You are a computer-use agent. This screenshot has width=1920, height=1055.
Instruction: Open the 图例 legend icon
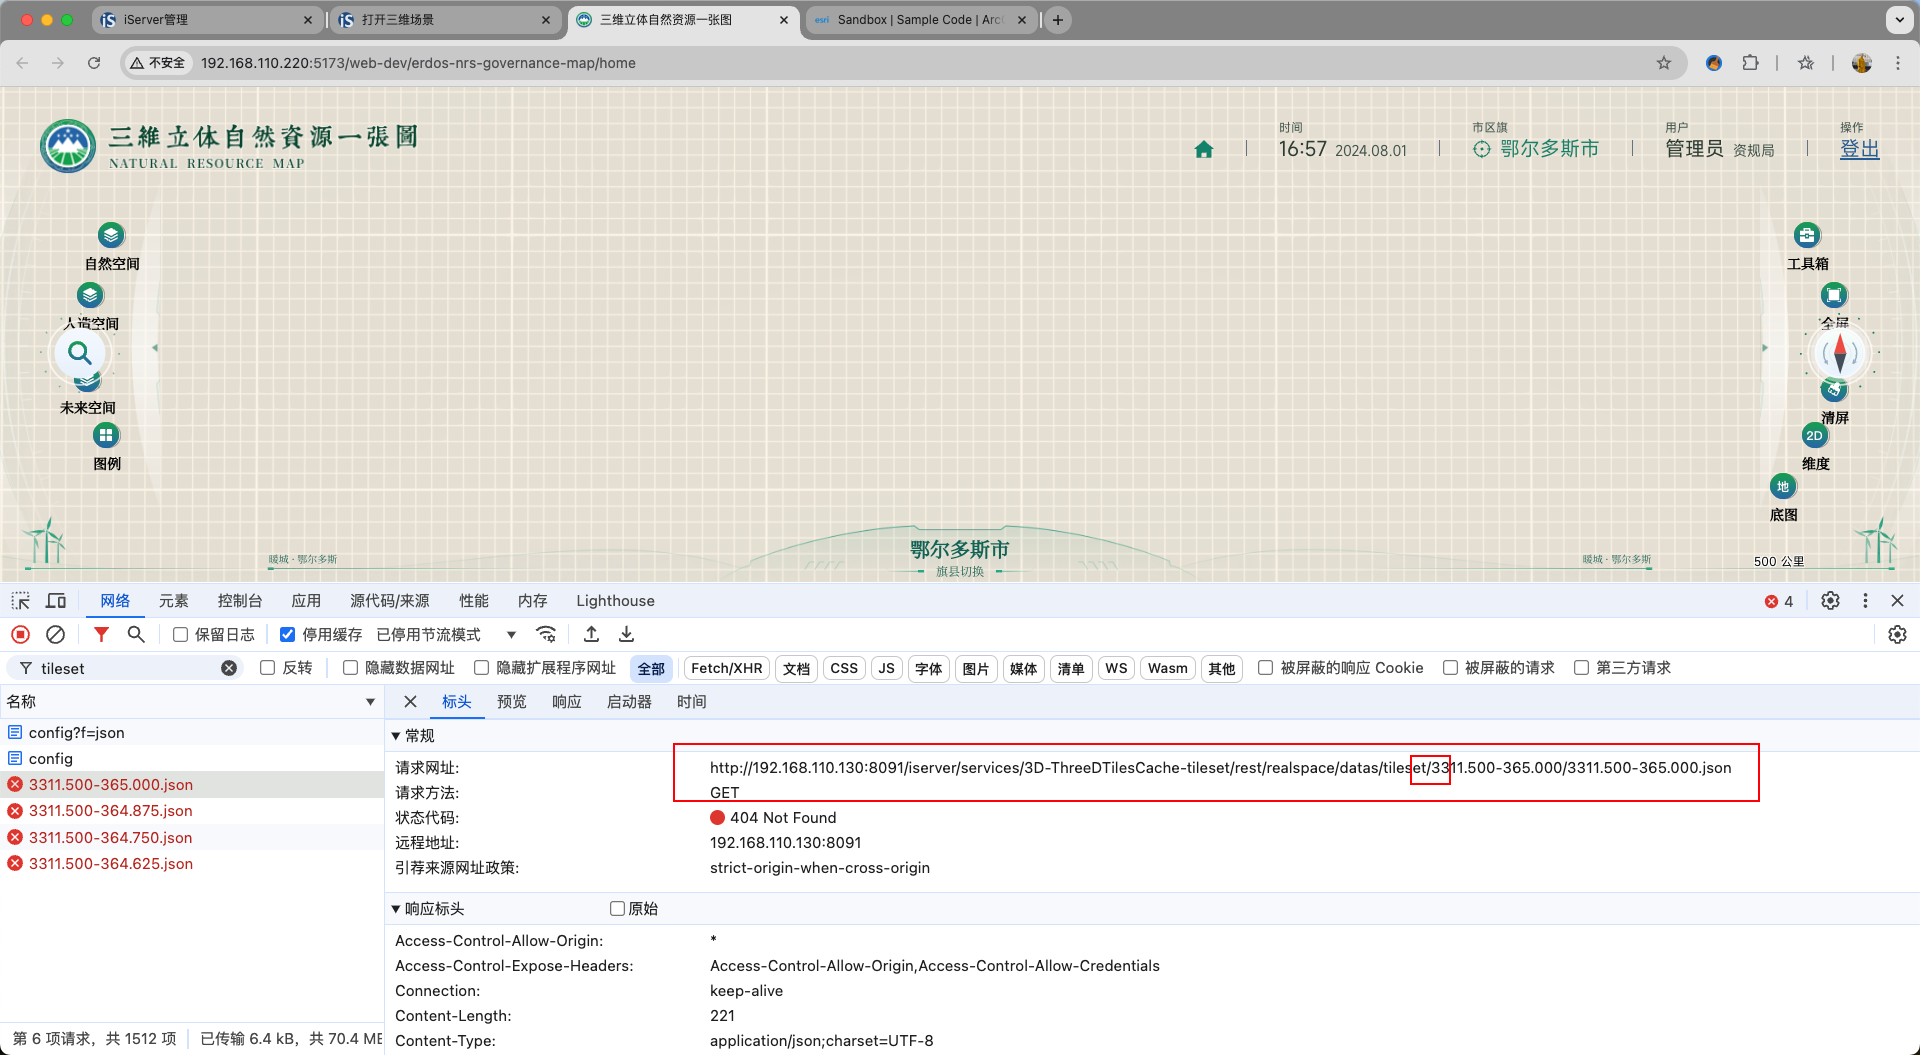click(106, 435)
